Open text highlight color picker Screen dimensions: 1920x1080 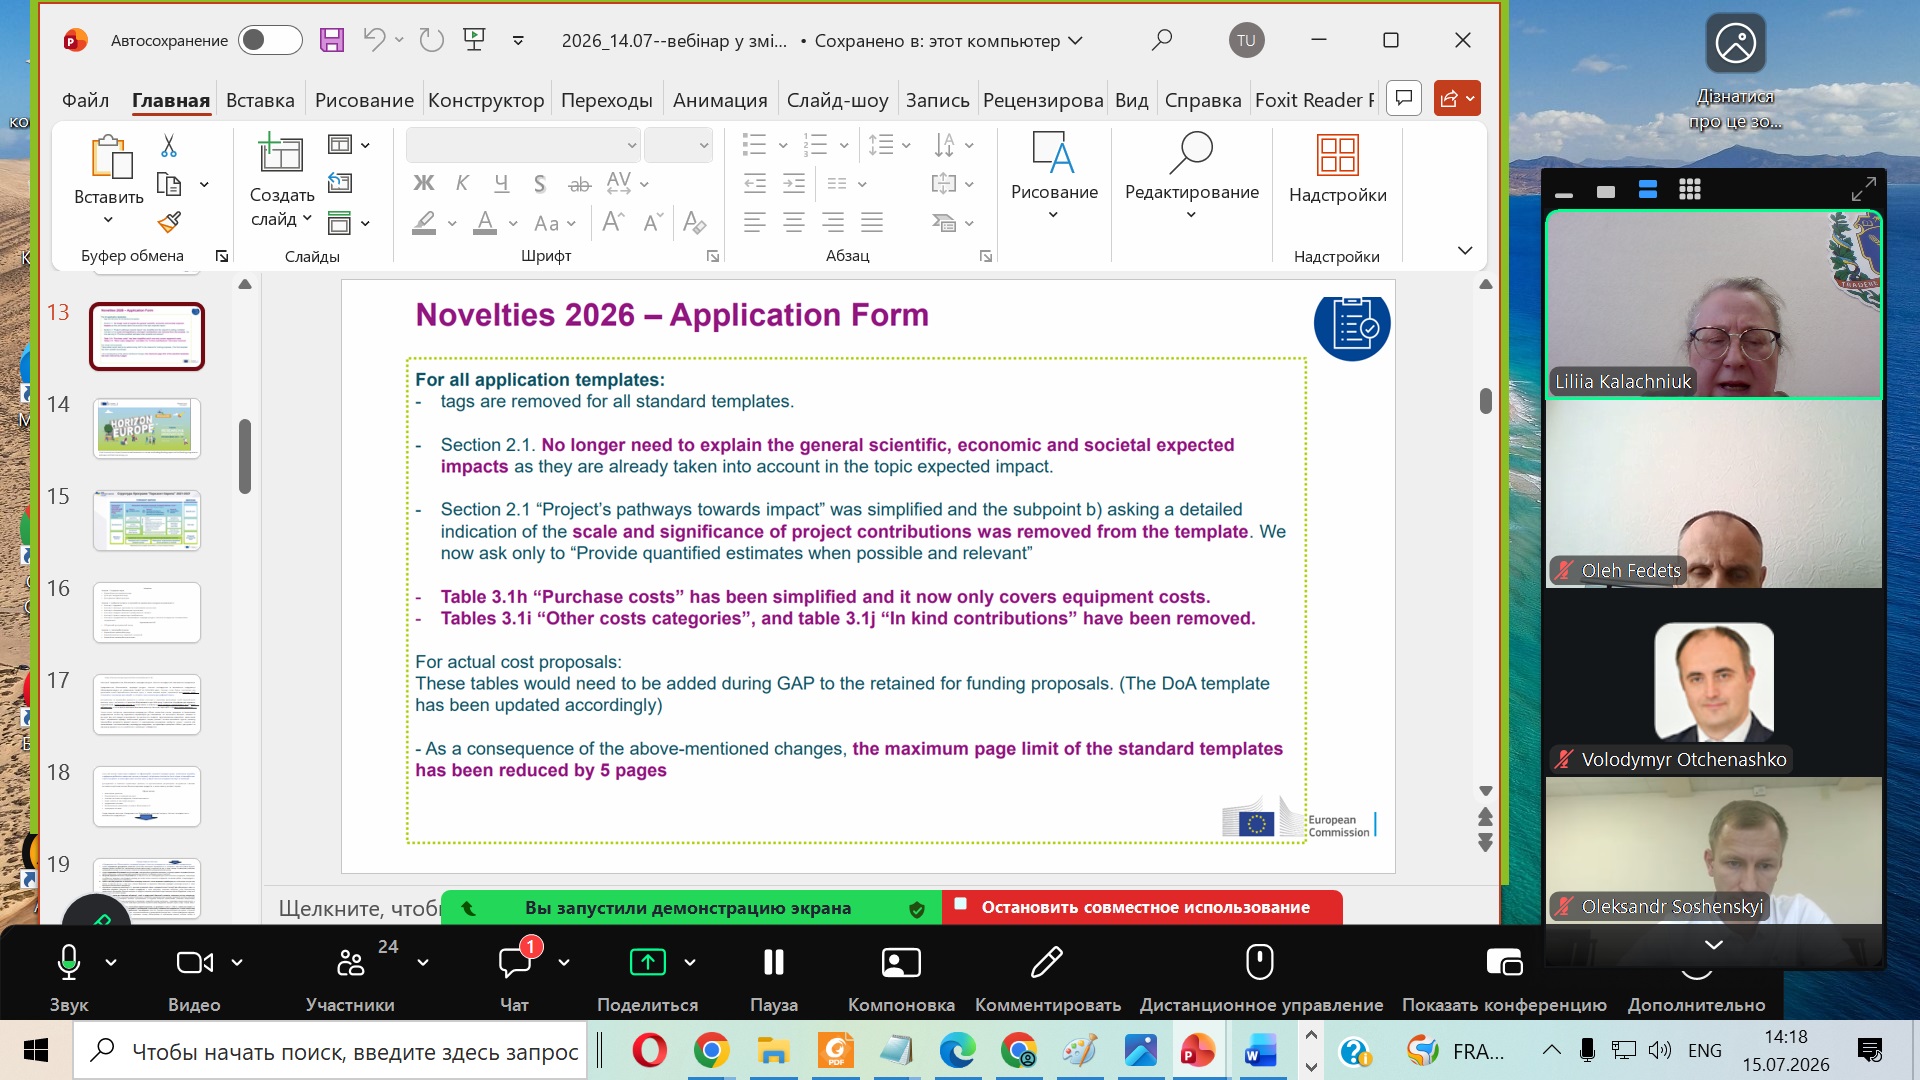424,222
